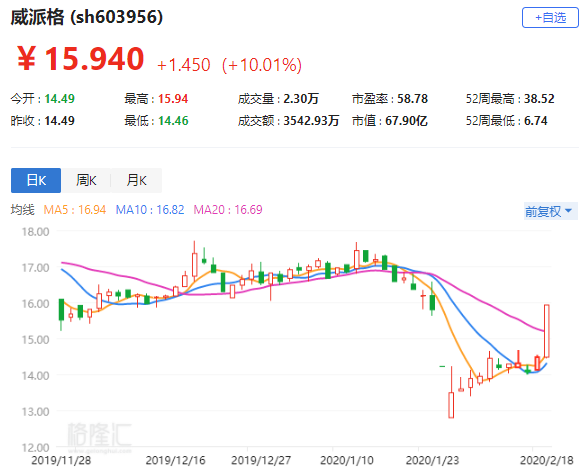Click the 12.00 price axis label
584x471 pixels.
pos(35,447)
